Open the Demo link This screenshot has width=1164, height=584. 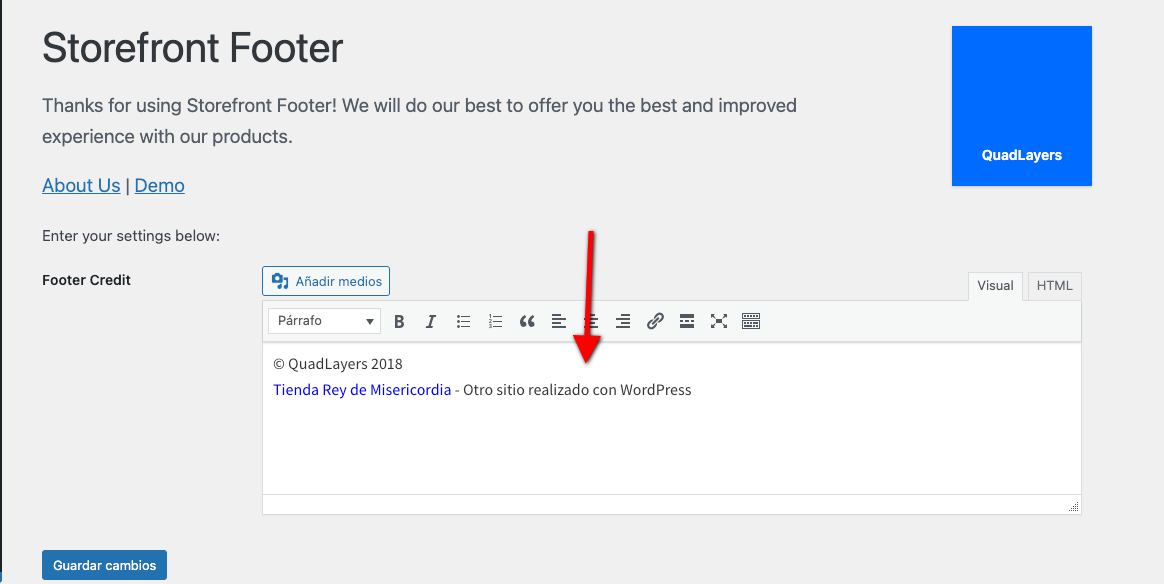[x=160, y=186]
